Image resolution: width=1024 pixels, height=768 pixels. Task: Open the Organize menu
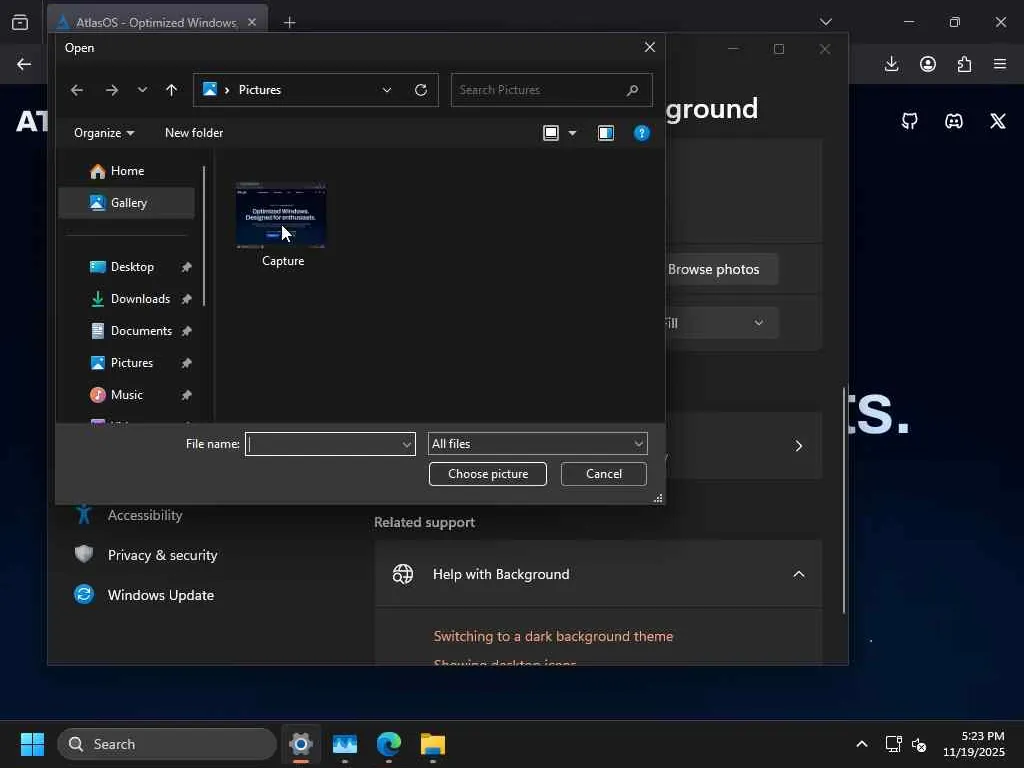click(x=104, y=133)
